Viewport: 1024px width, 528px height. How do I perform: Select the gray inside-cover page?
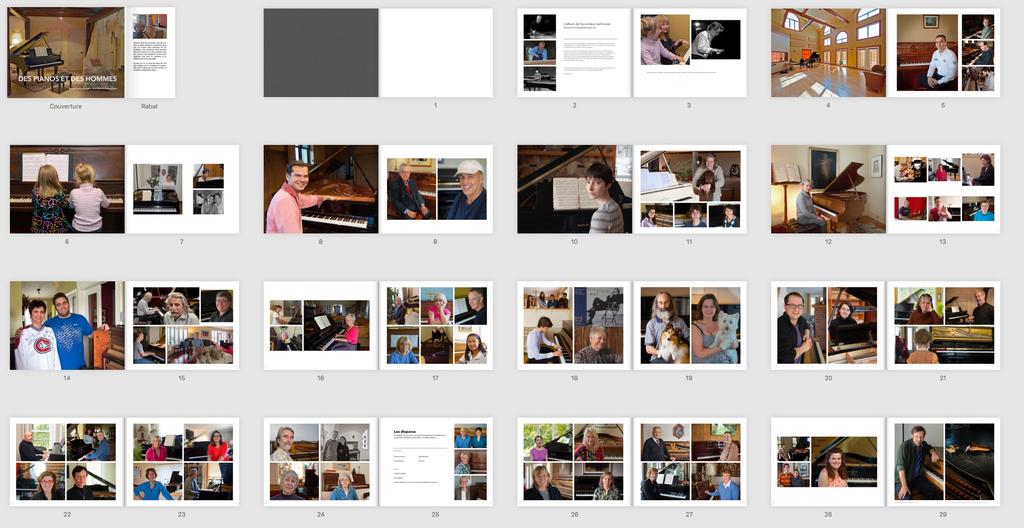321,53
